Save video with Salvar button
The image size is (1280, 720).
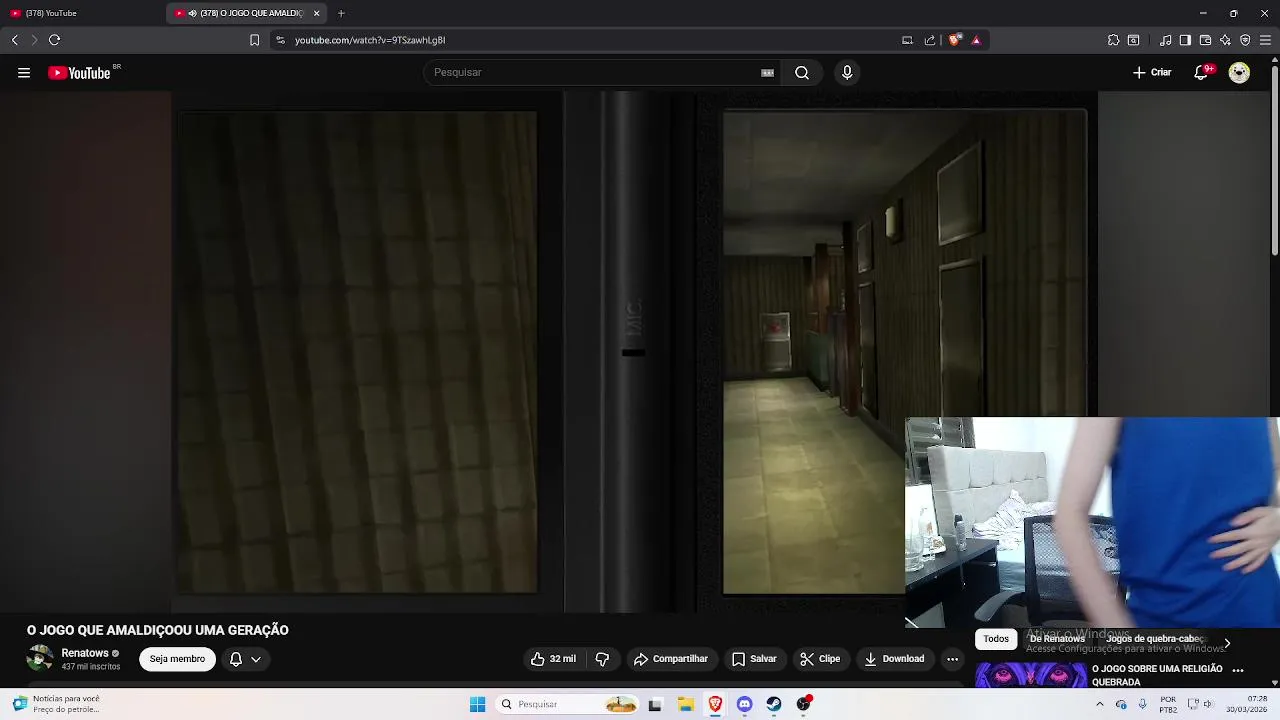(x=754, y=659)
